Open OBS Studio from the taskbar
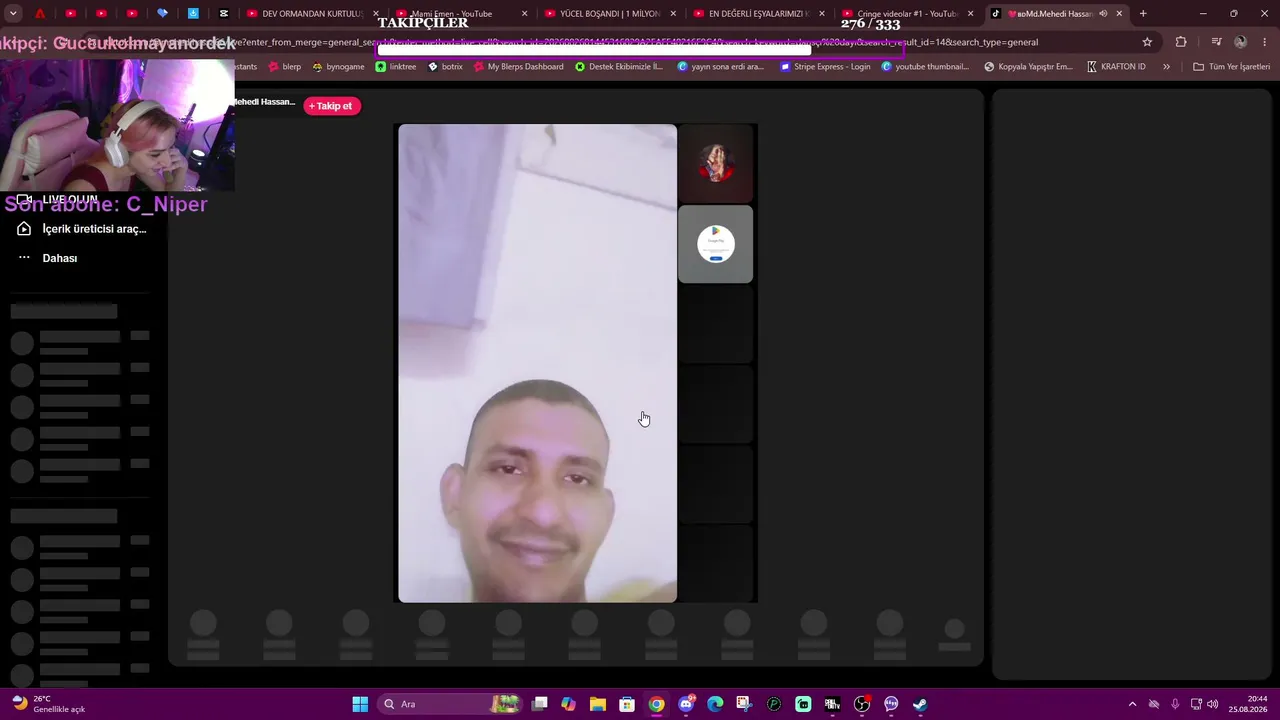This screenshot has height=720, width=1280. click(862, 704)
